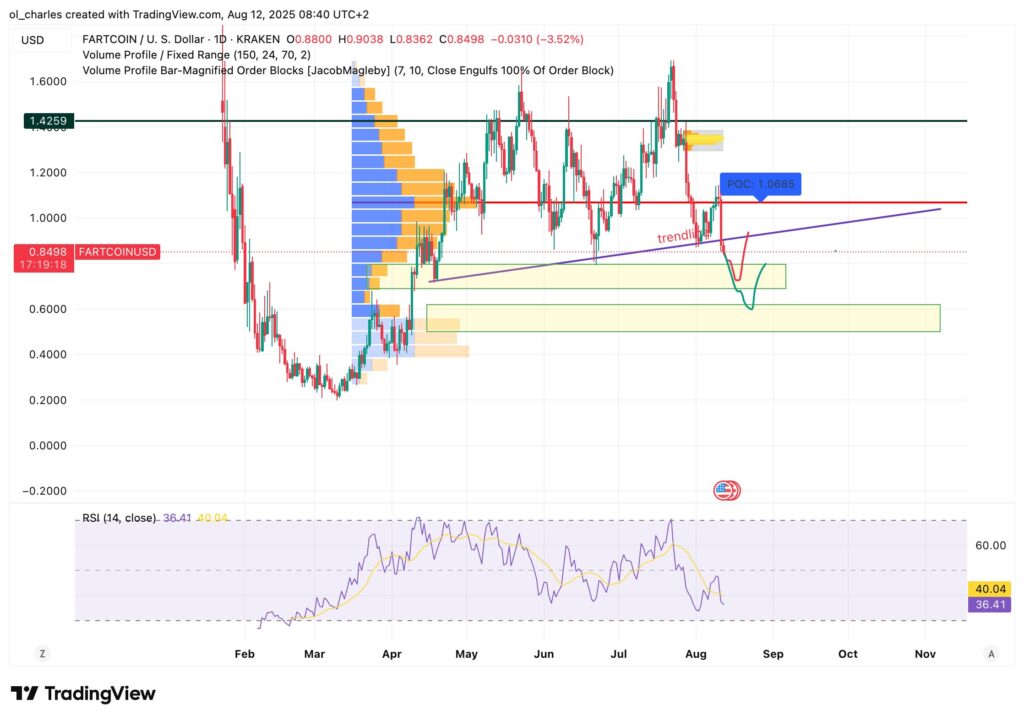
Task: Click the TradingView logo
Action: [80, 693]
